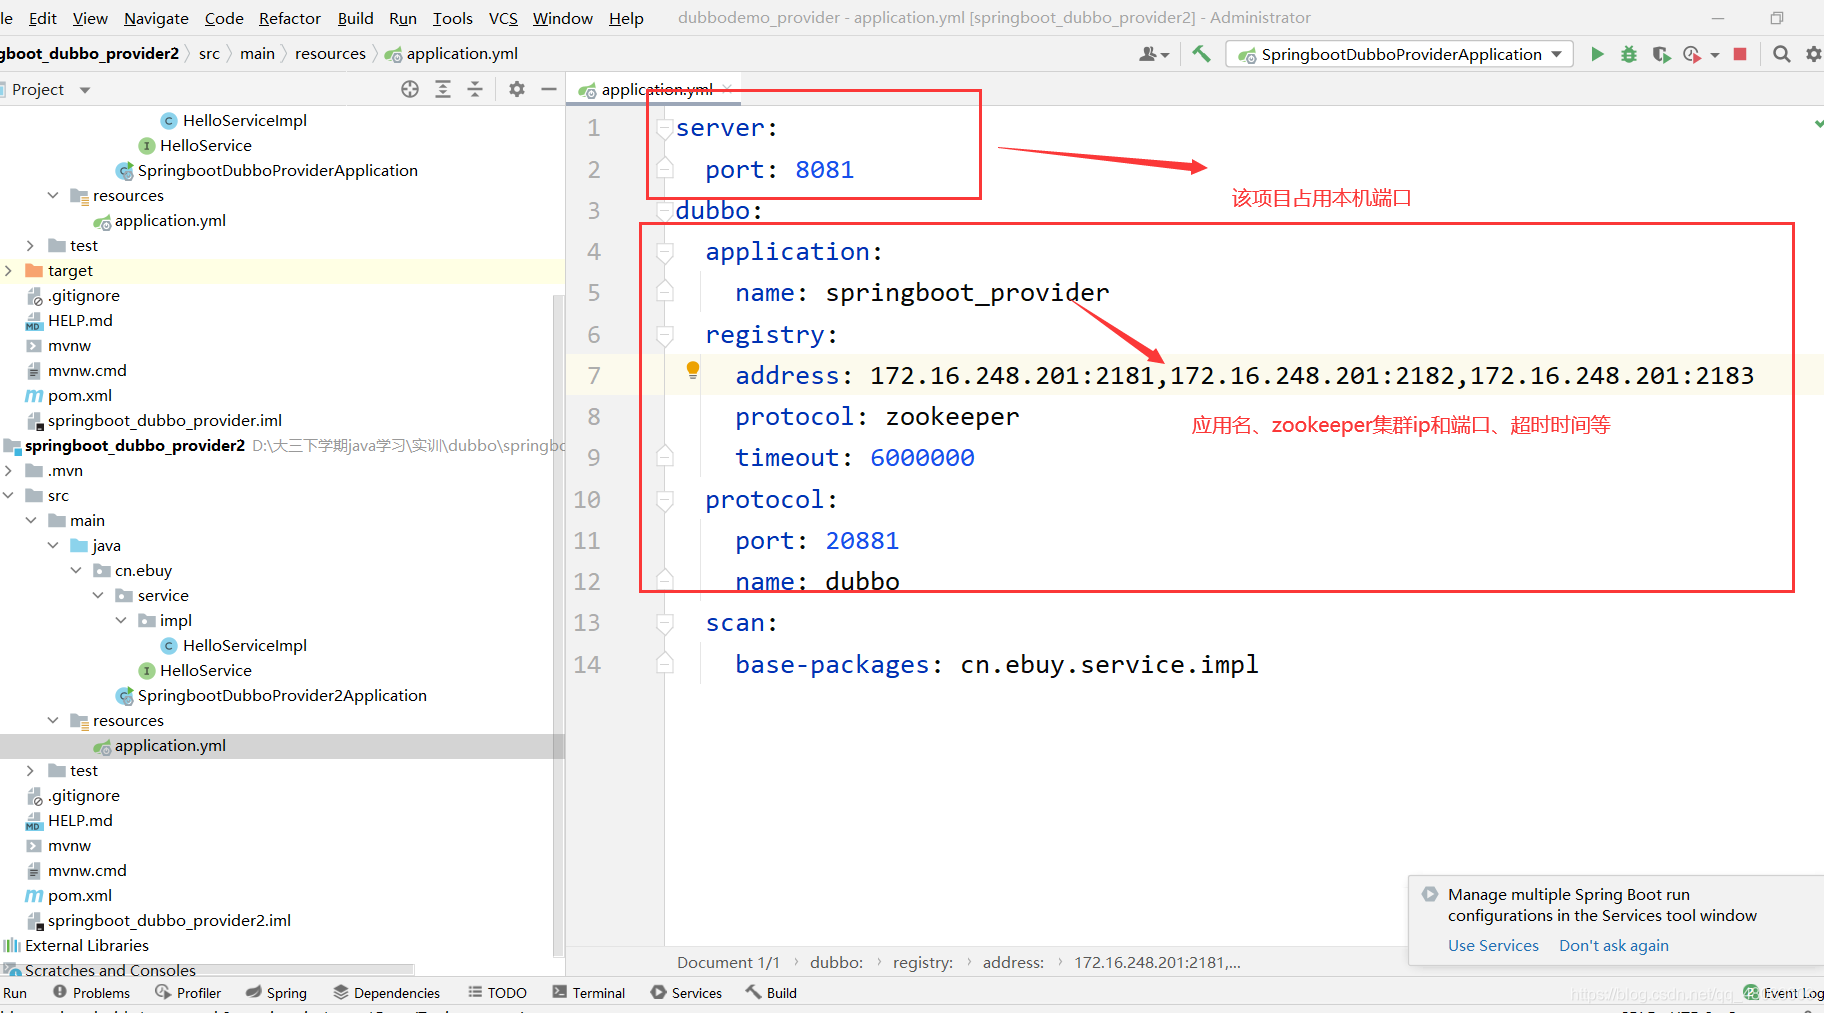Open Search Everywhere magnifier icon
This screenshot has width=1824, height=1013.
click(x=1781, y=54)
